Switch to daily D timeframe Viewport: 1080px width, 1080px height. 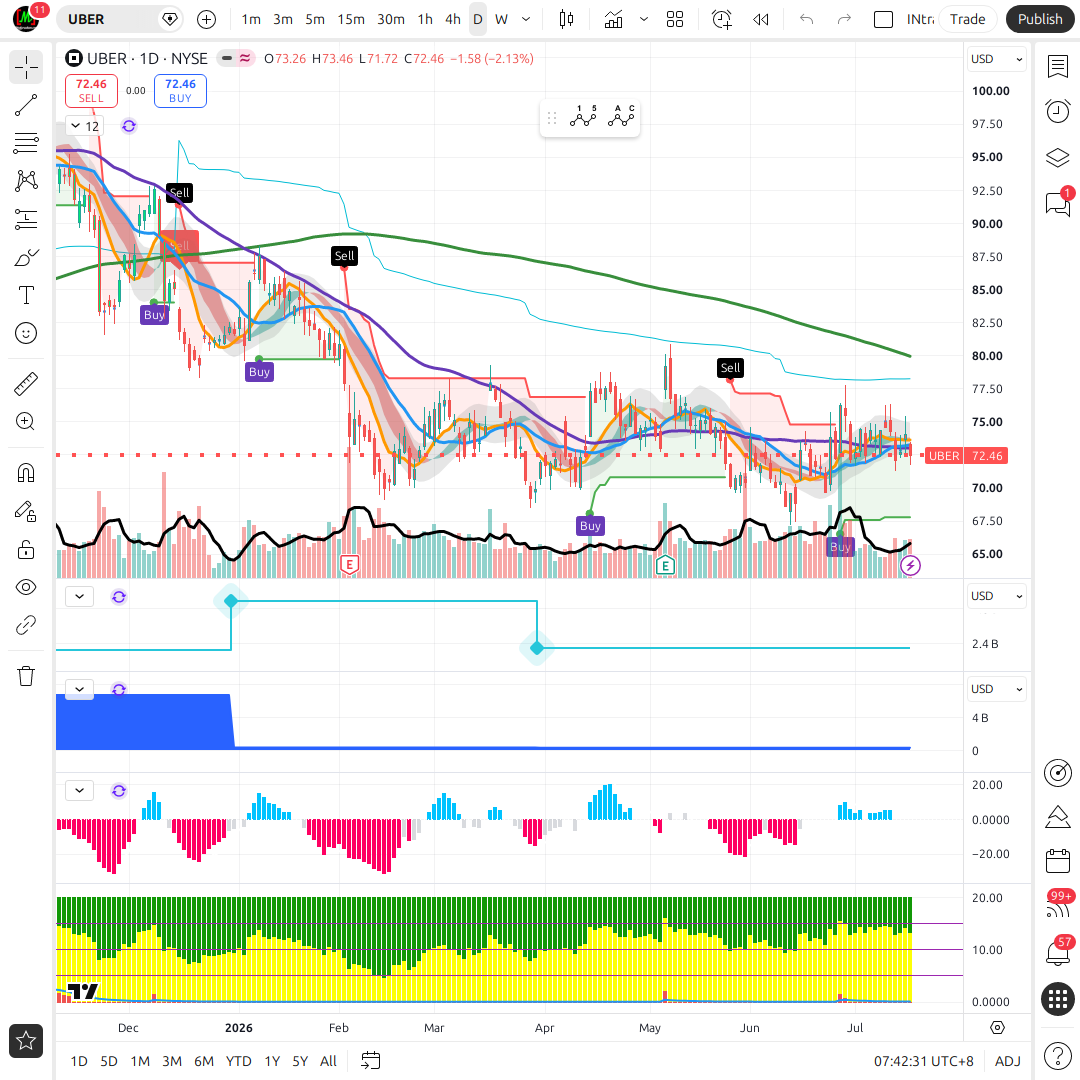[477, 19]
